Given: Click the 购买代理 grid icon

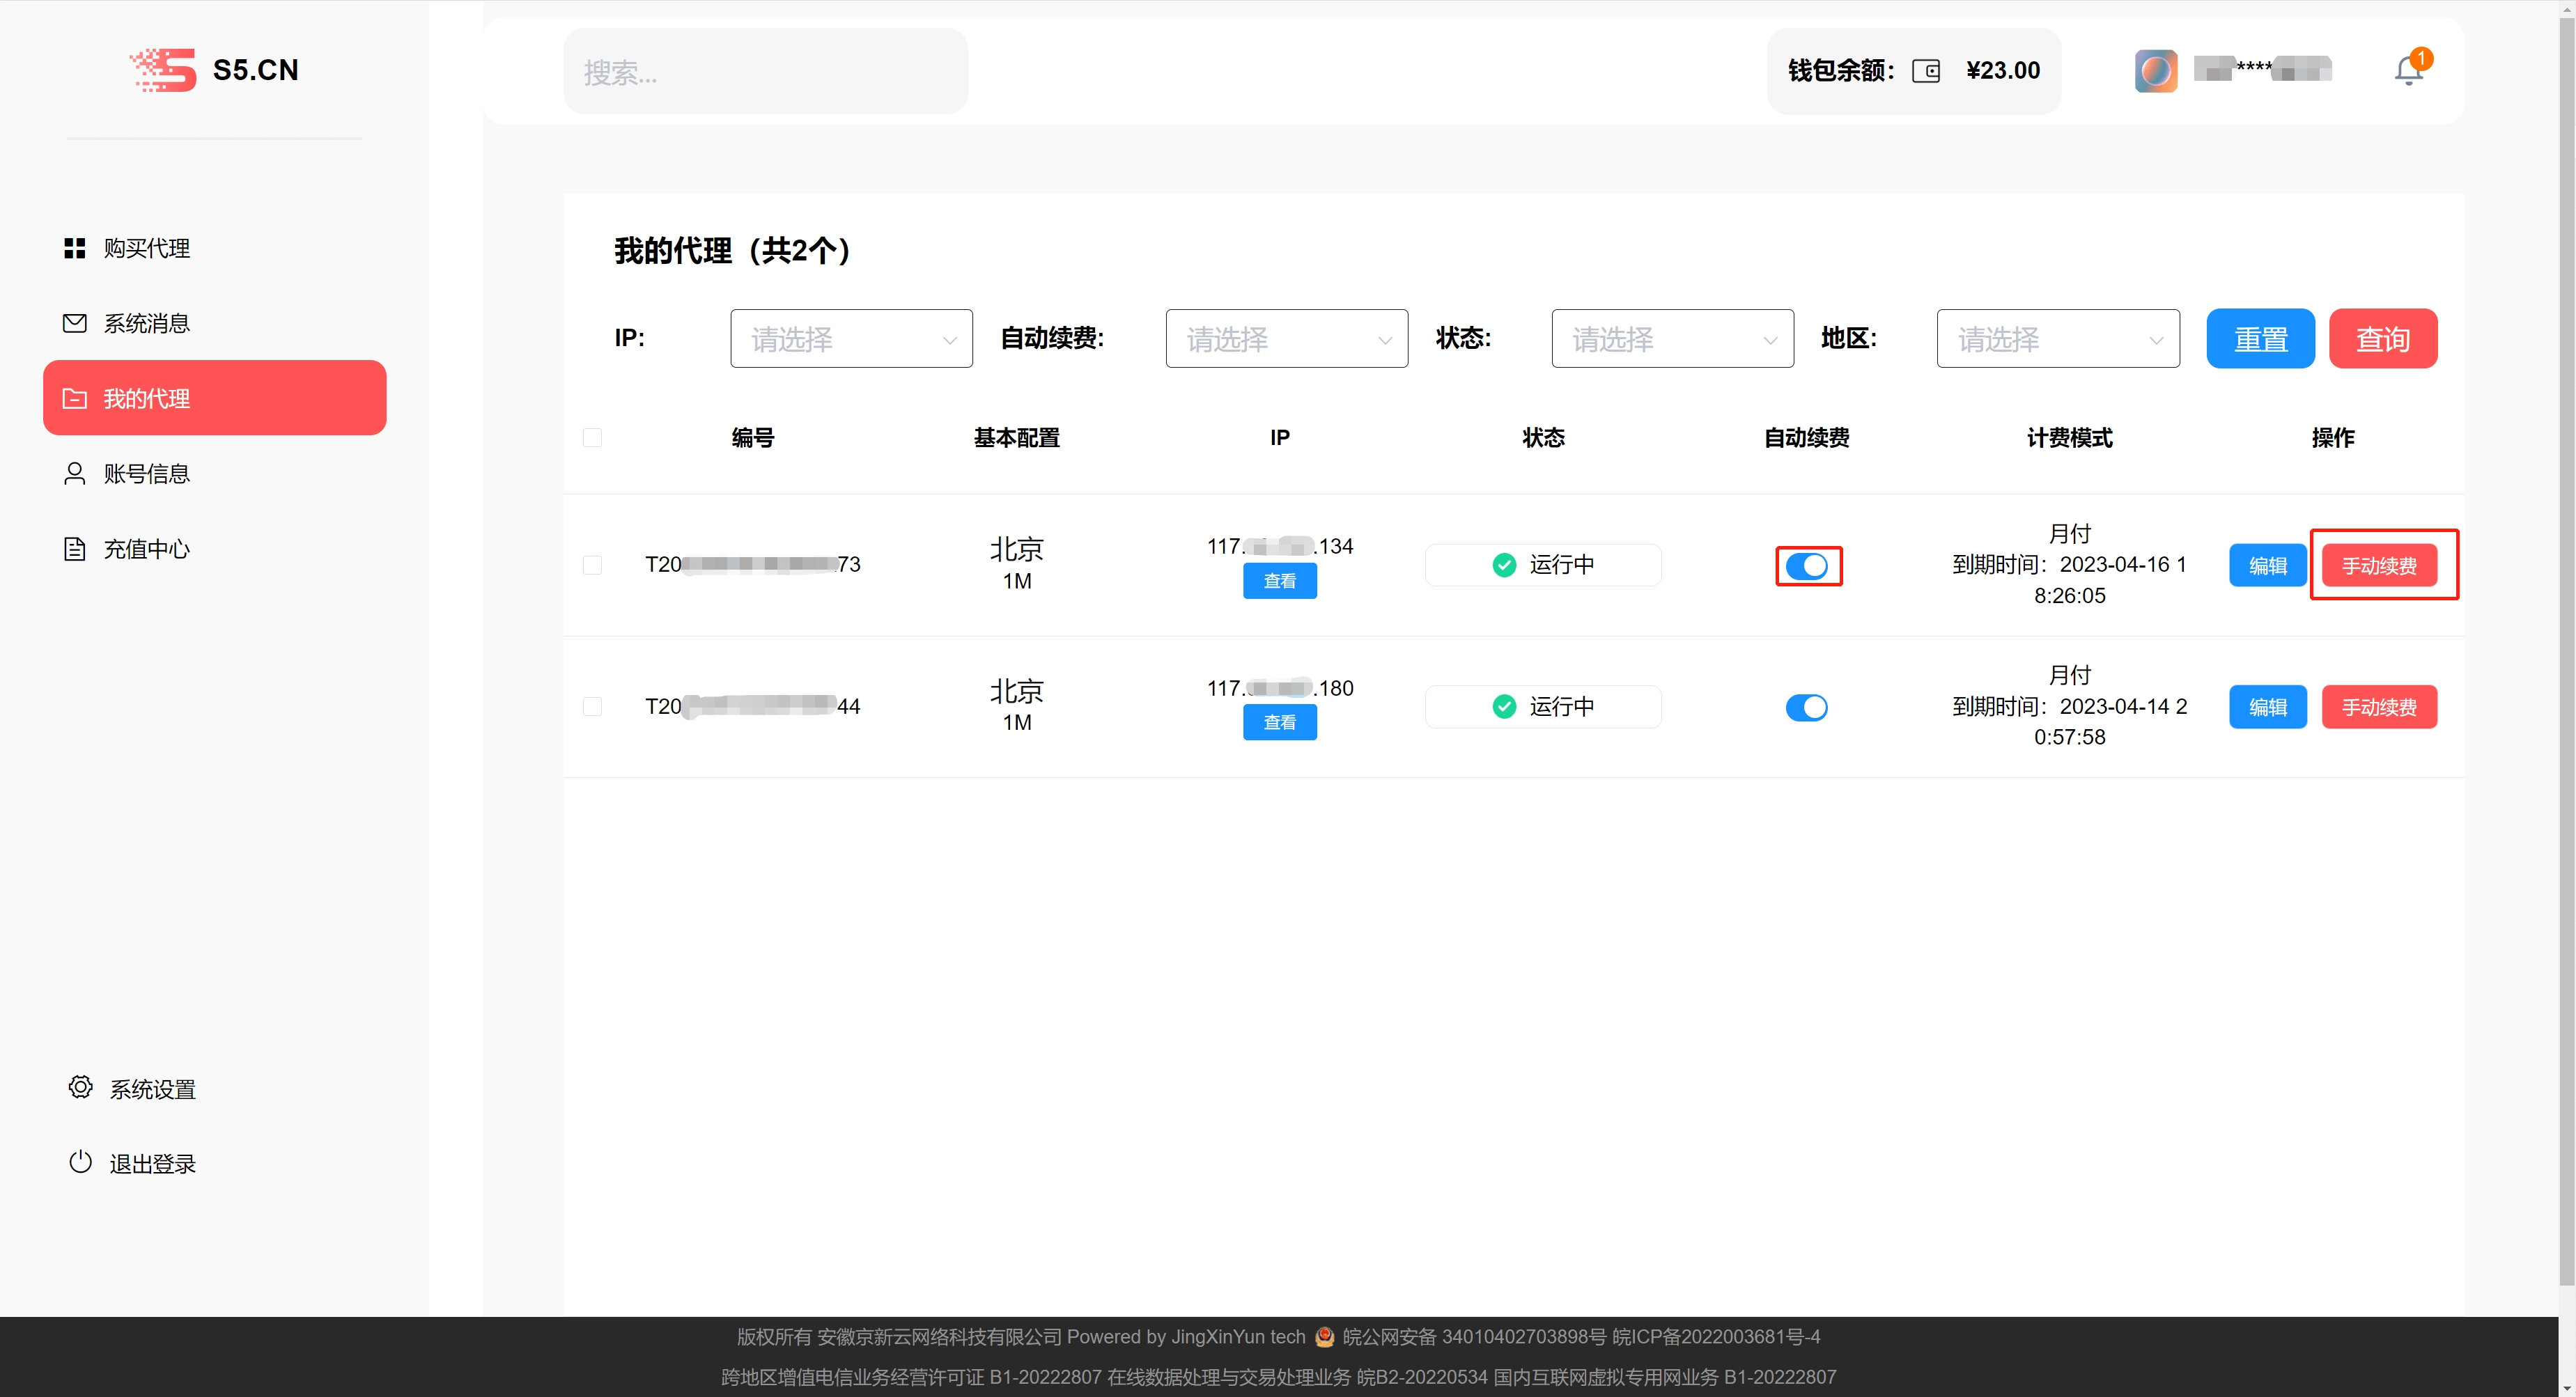Looking at the screenshot, I should (x=74, y=248).
